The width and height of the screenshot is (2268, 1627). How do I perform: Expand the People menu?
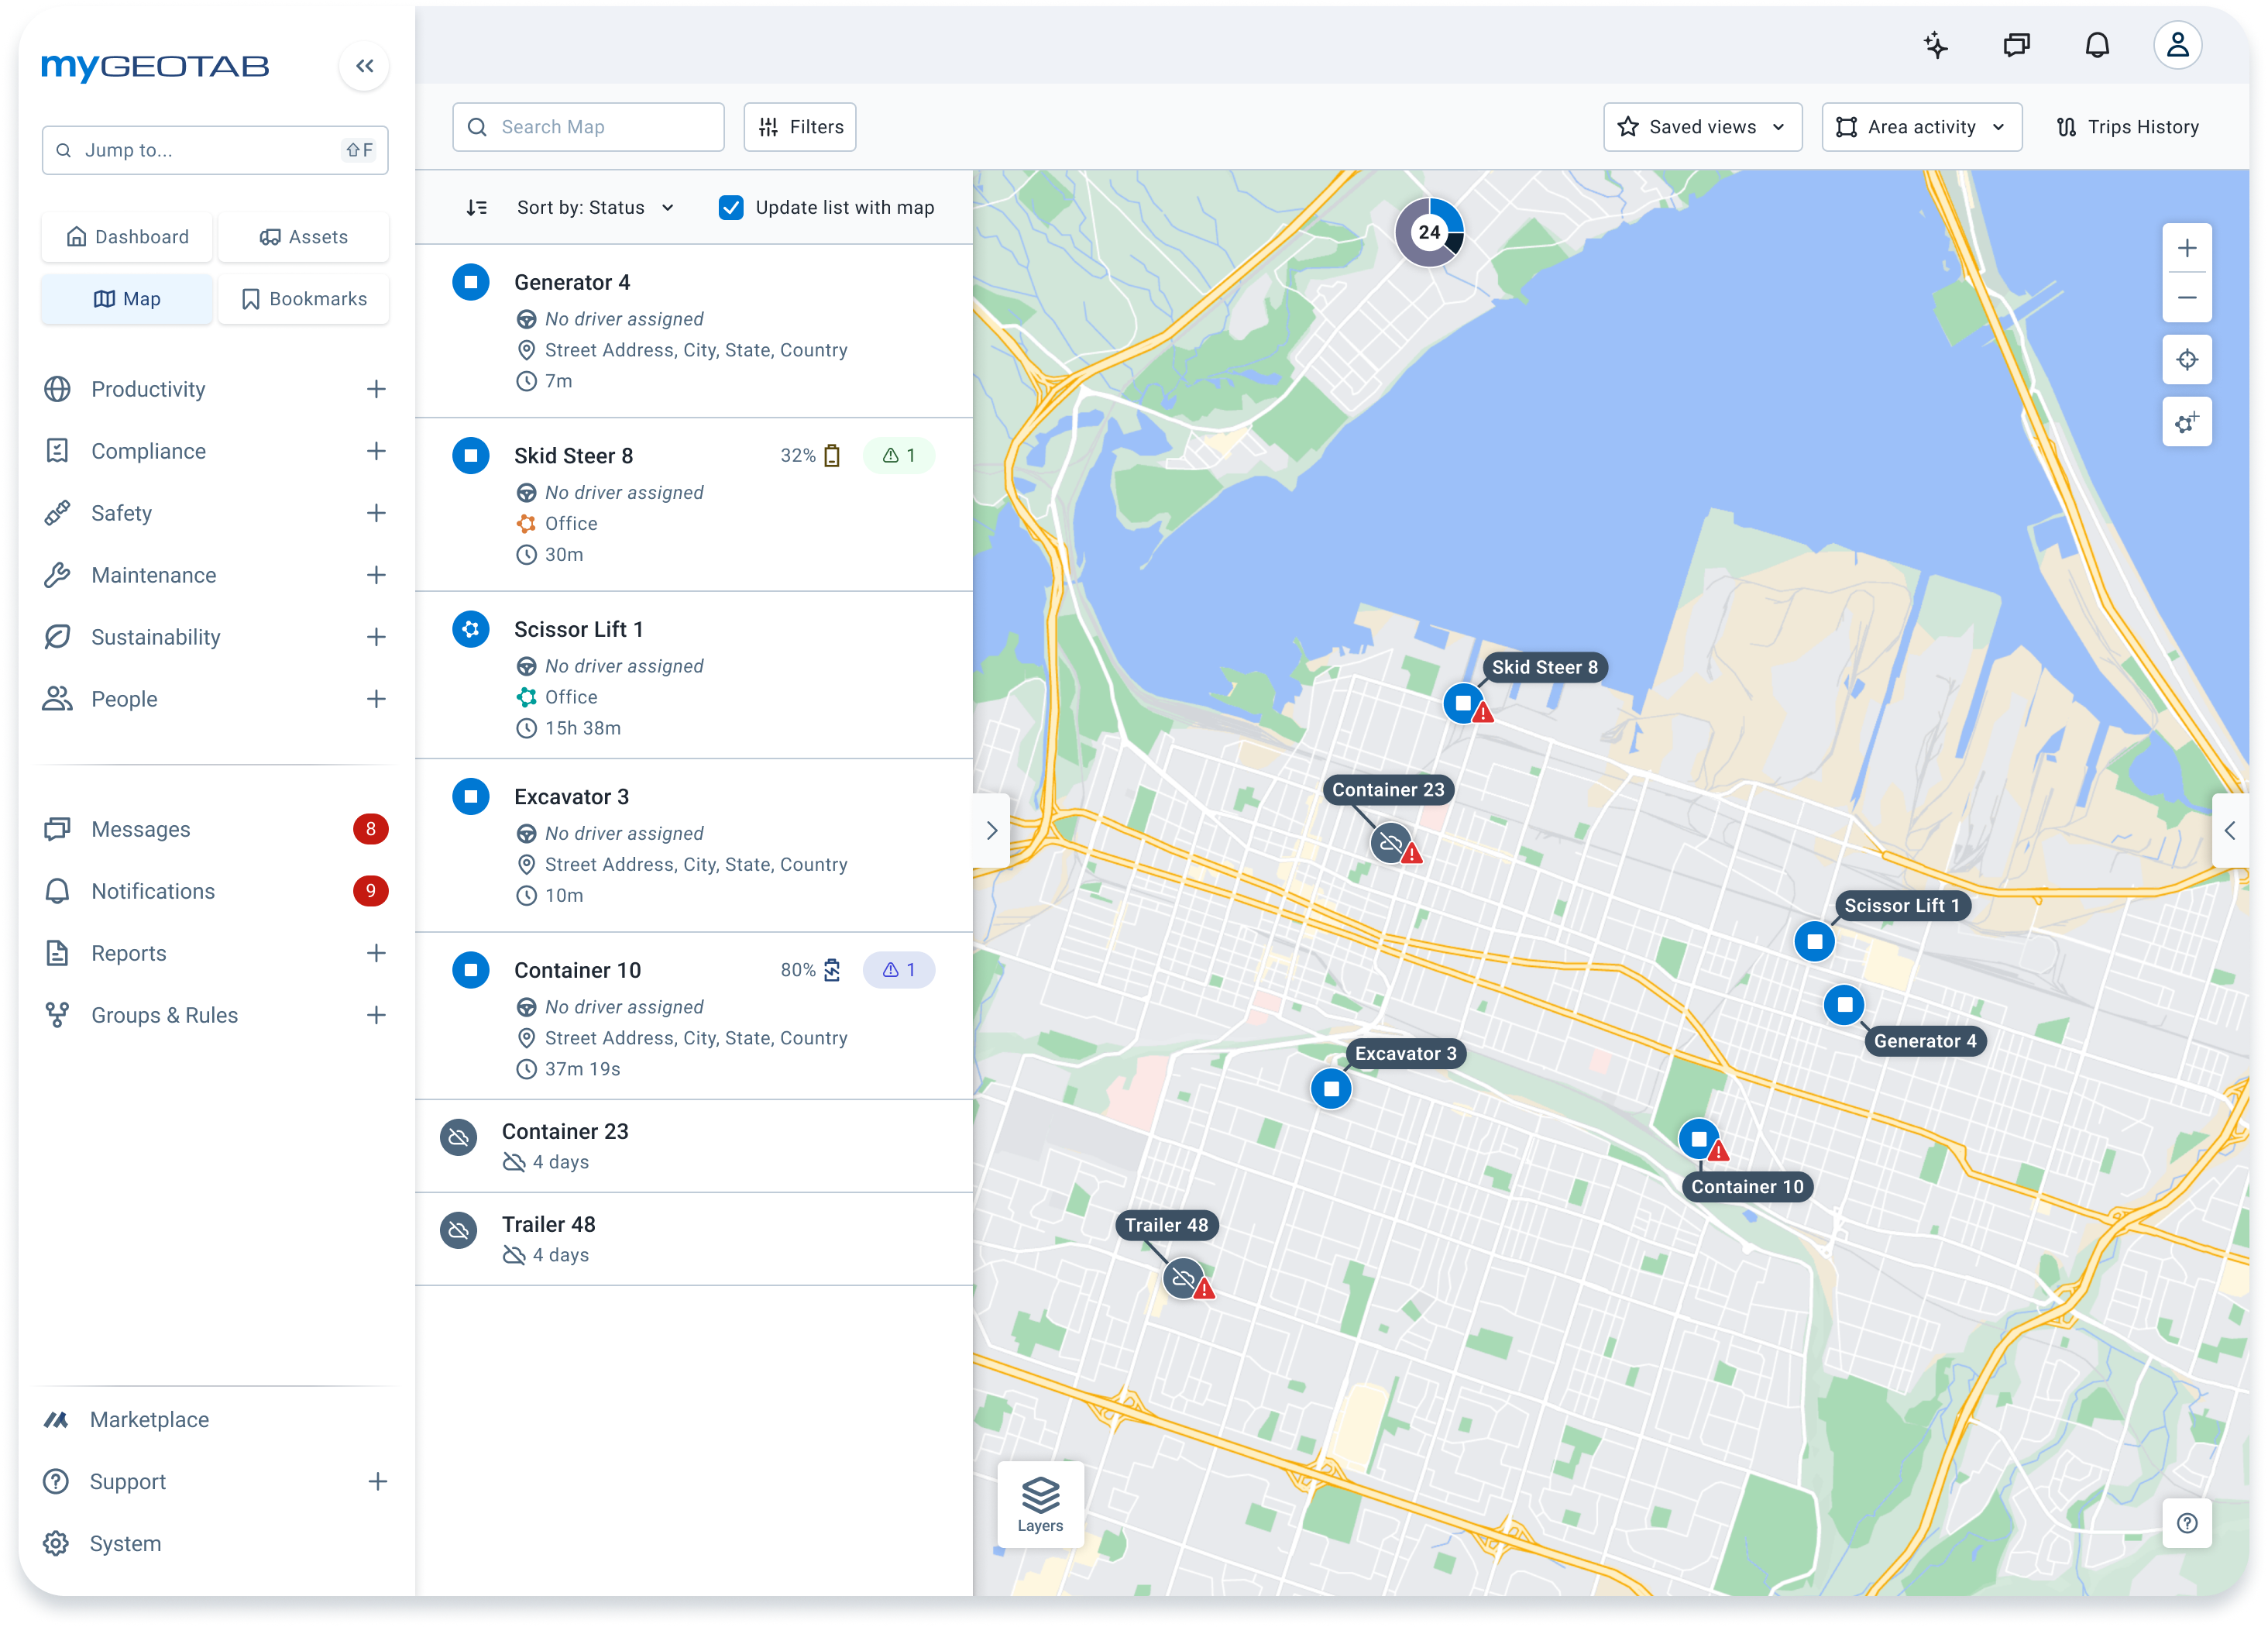point(376,699)
